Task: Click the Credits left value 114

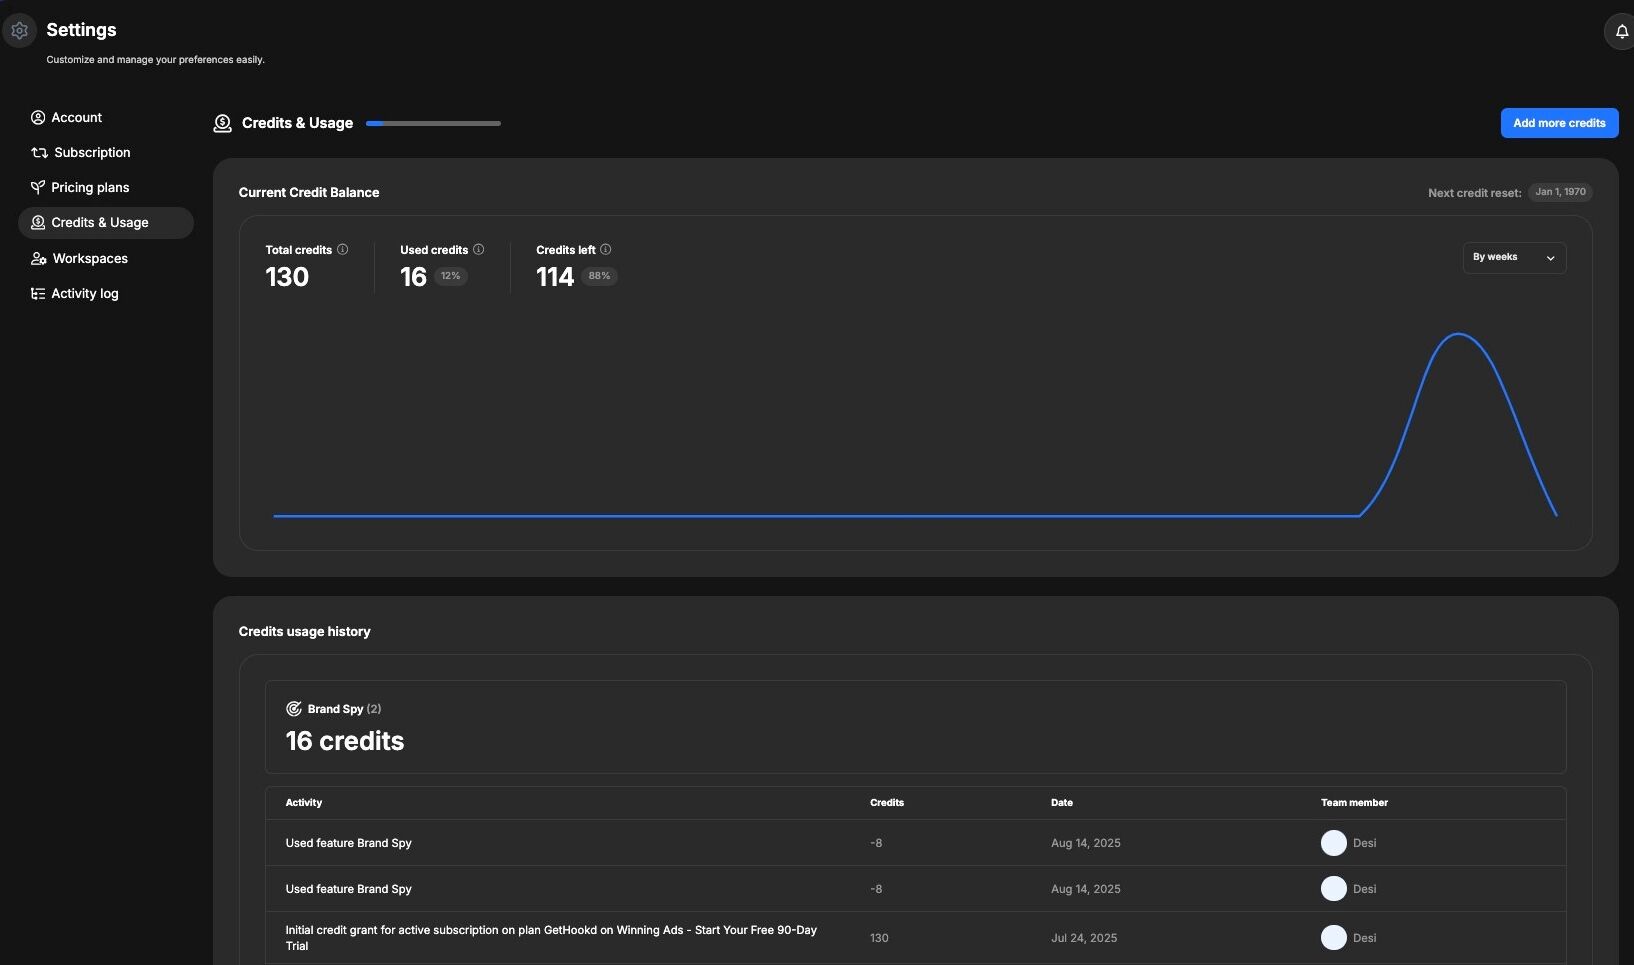Action: click(x=555, y=277)
